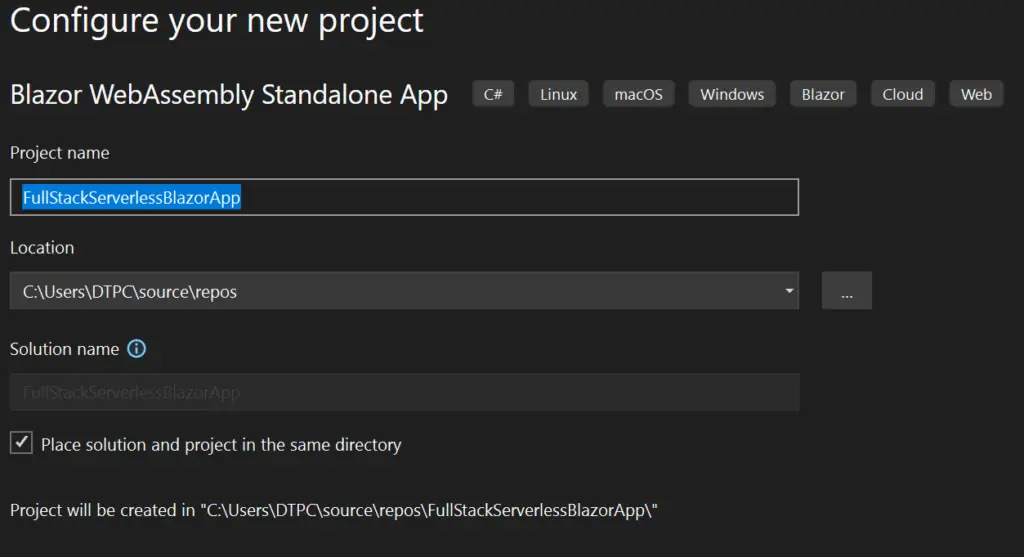Screen dimensions: 1024x557
Task: Click the Location label
Action: coord(42,247)
